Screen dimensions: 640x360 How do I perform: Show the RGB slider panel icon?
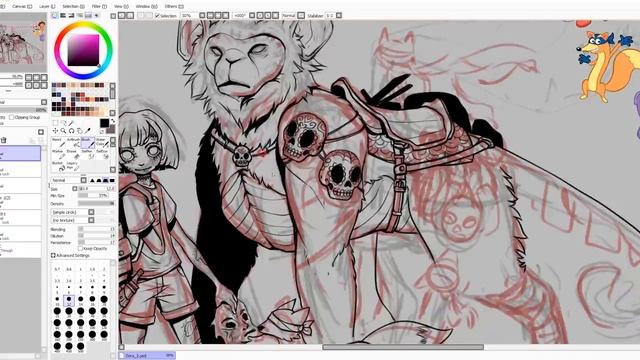point(63,16)
